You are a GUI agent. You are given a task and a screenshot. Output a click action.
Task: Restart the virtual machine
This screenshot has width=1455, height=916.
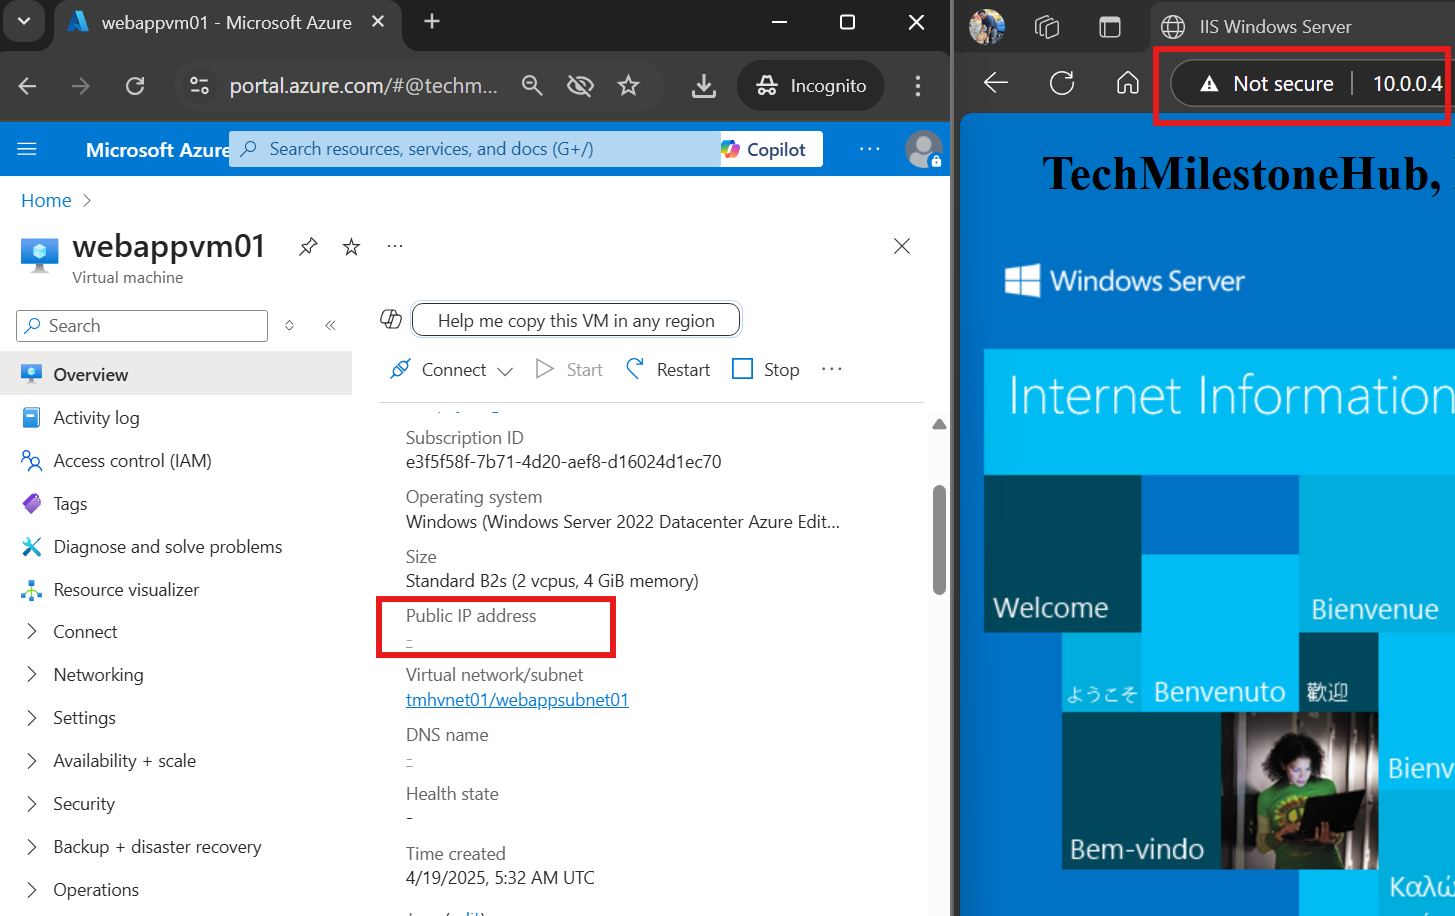click(668, 369)
